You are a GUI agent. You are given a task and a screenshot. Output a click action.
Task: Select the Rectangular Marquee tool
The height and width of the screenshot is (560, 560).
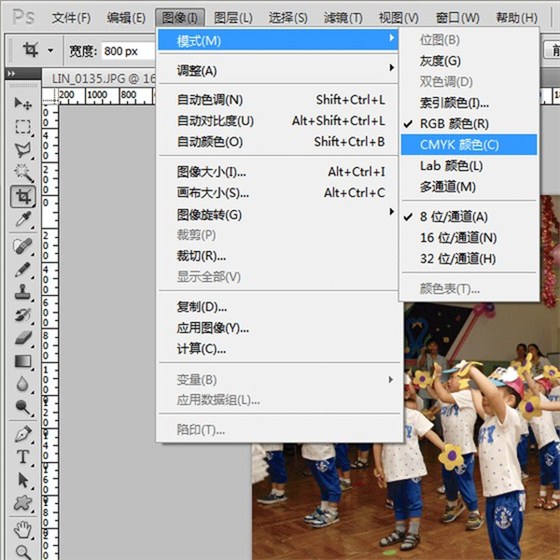tap(23, 126)
